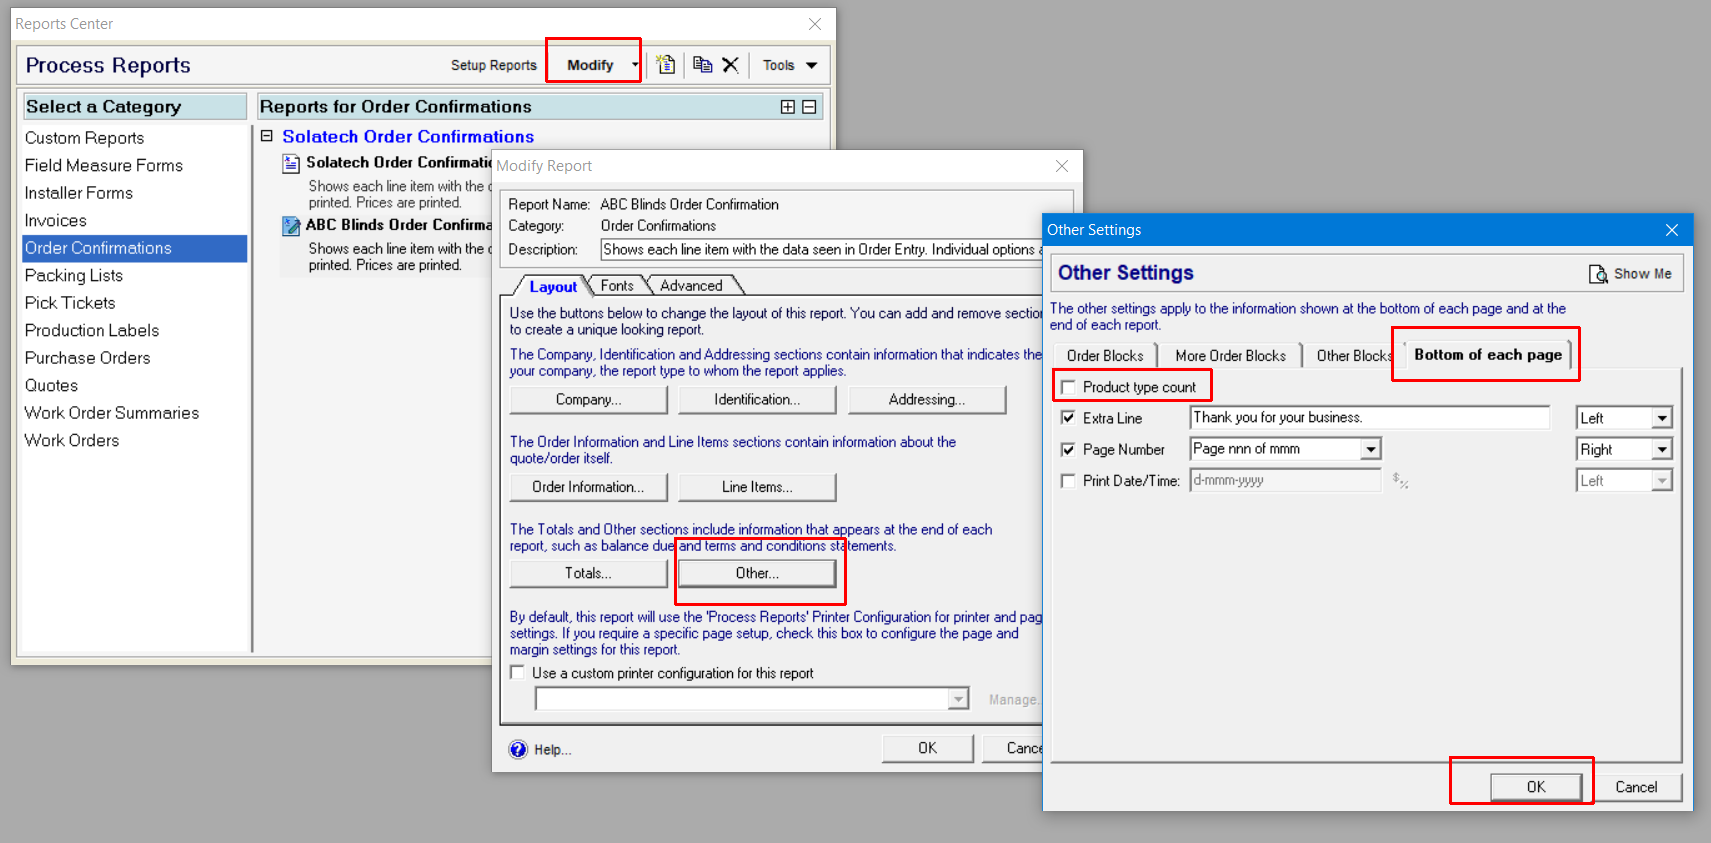The width and height of the screenshot is (1711, 843).
Task: Click the blue Help question mark icon
Action: [518, 749]
